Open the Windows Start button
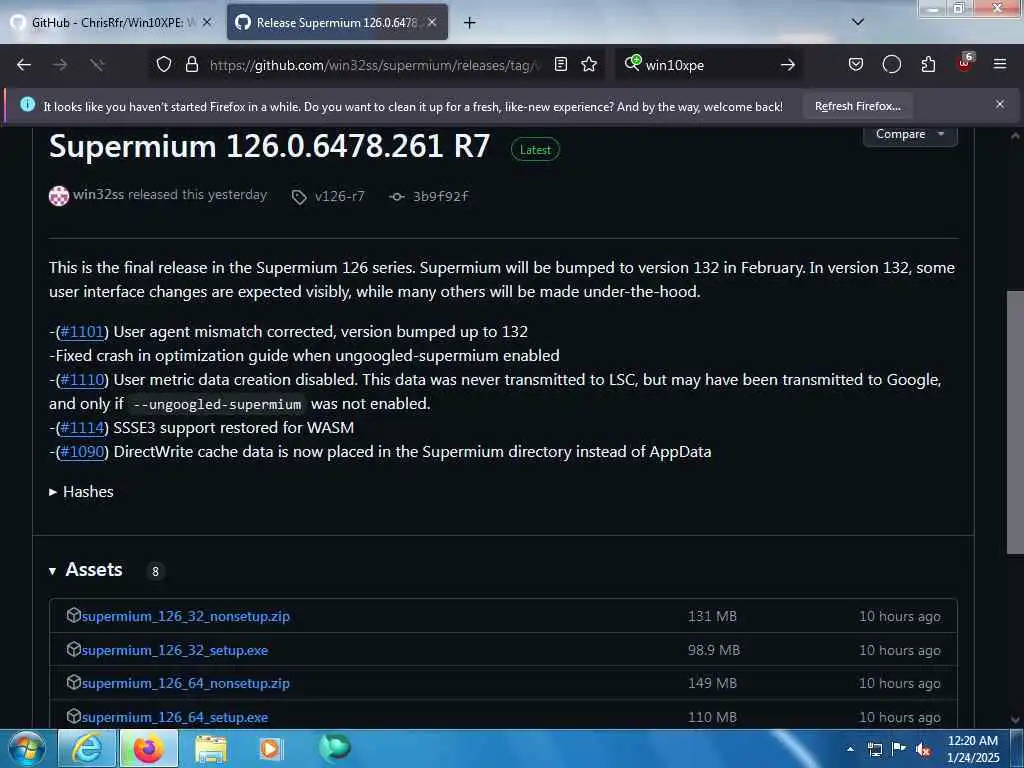Viewport: 1024px width, 768px height. [x=26, y=748]
